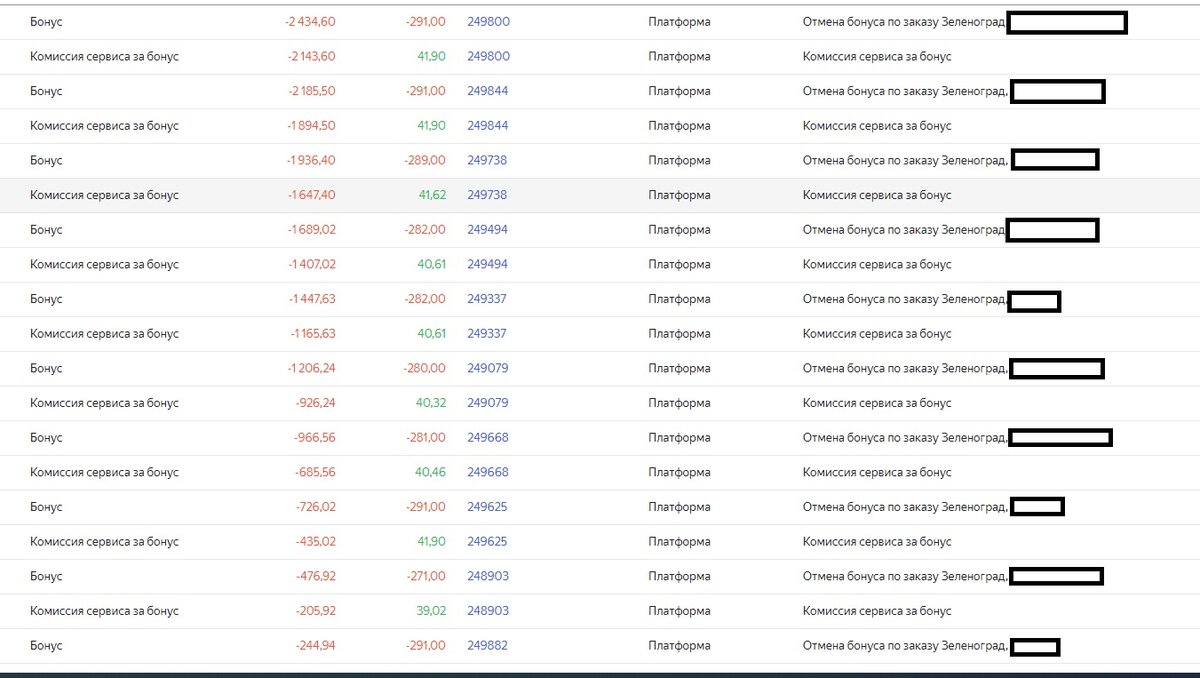The height and width of the screenshot is (678, 1200).
Task: Select balance value -244,94
Action: [x=316, y=646]
